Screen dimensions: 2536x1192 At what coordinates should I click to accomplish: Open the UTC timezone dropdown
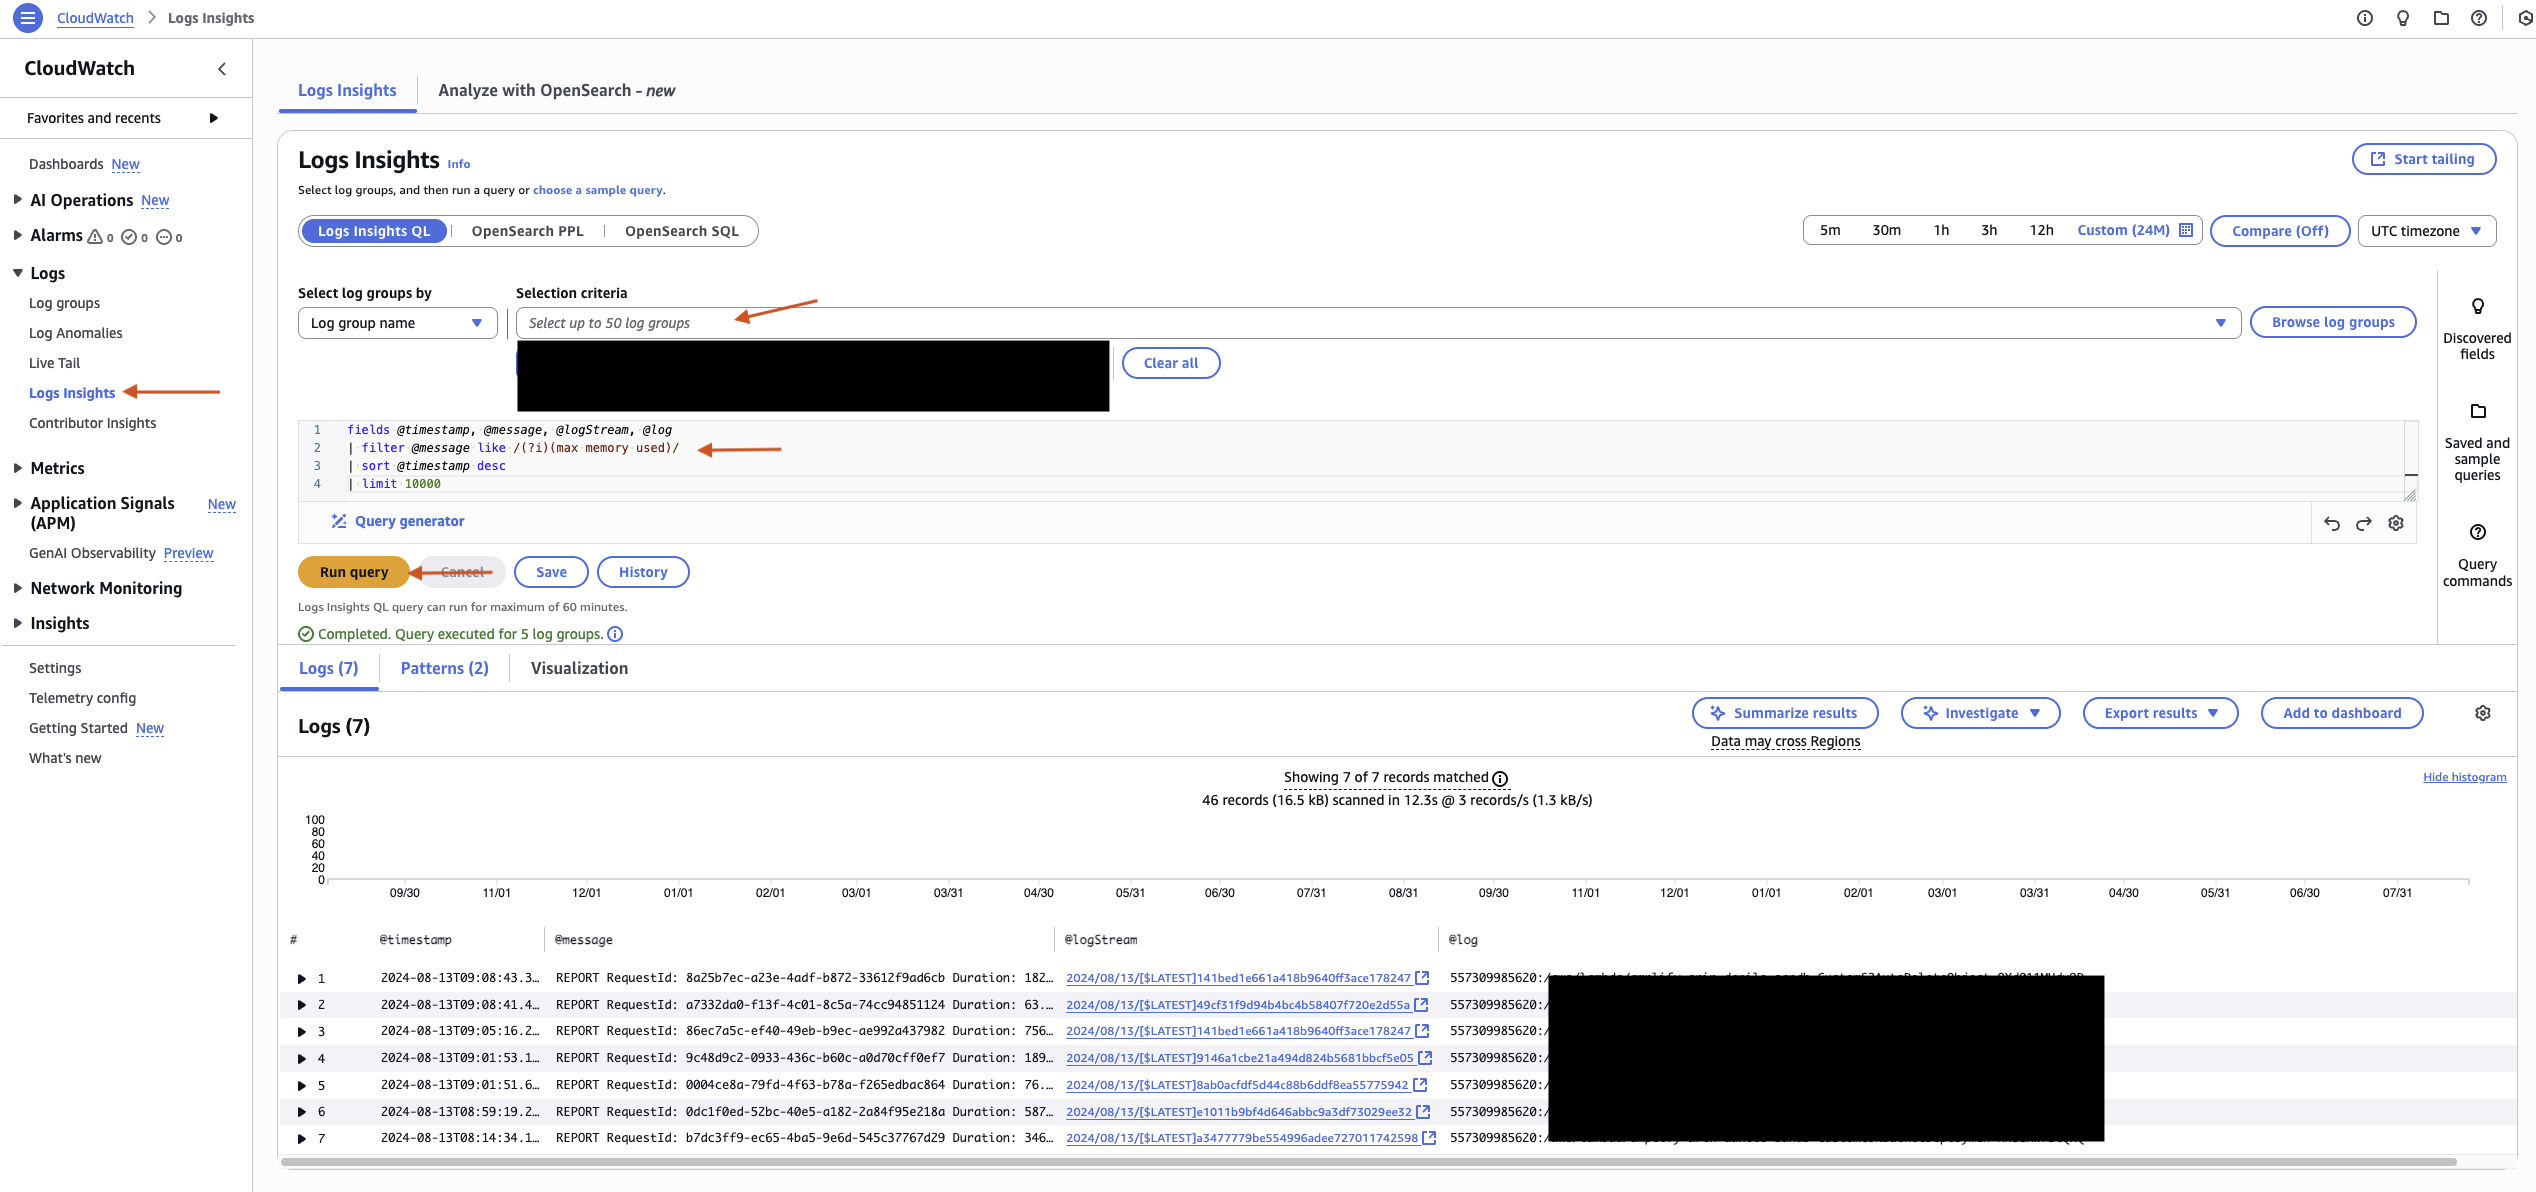point(2425,230)
